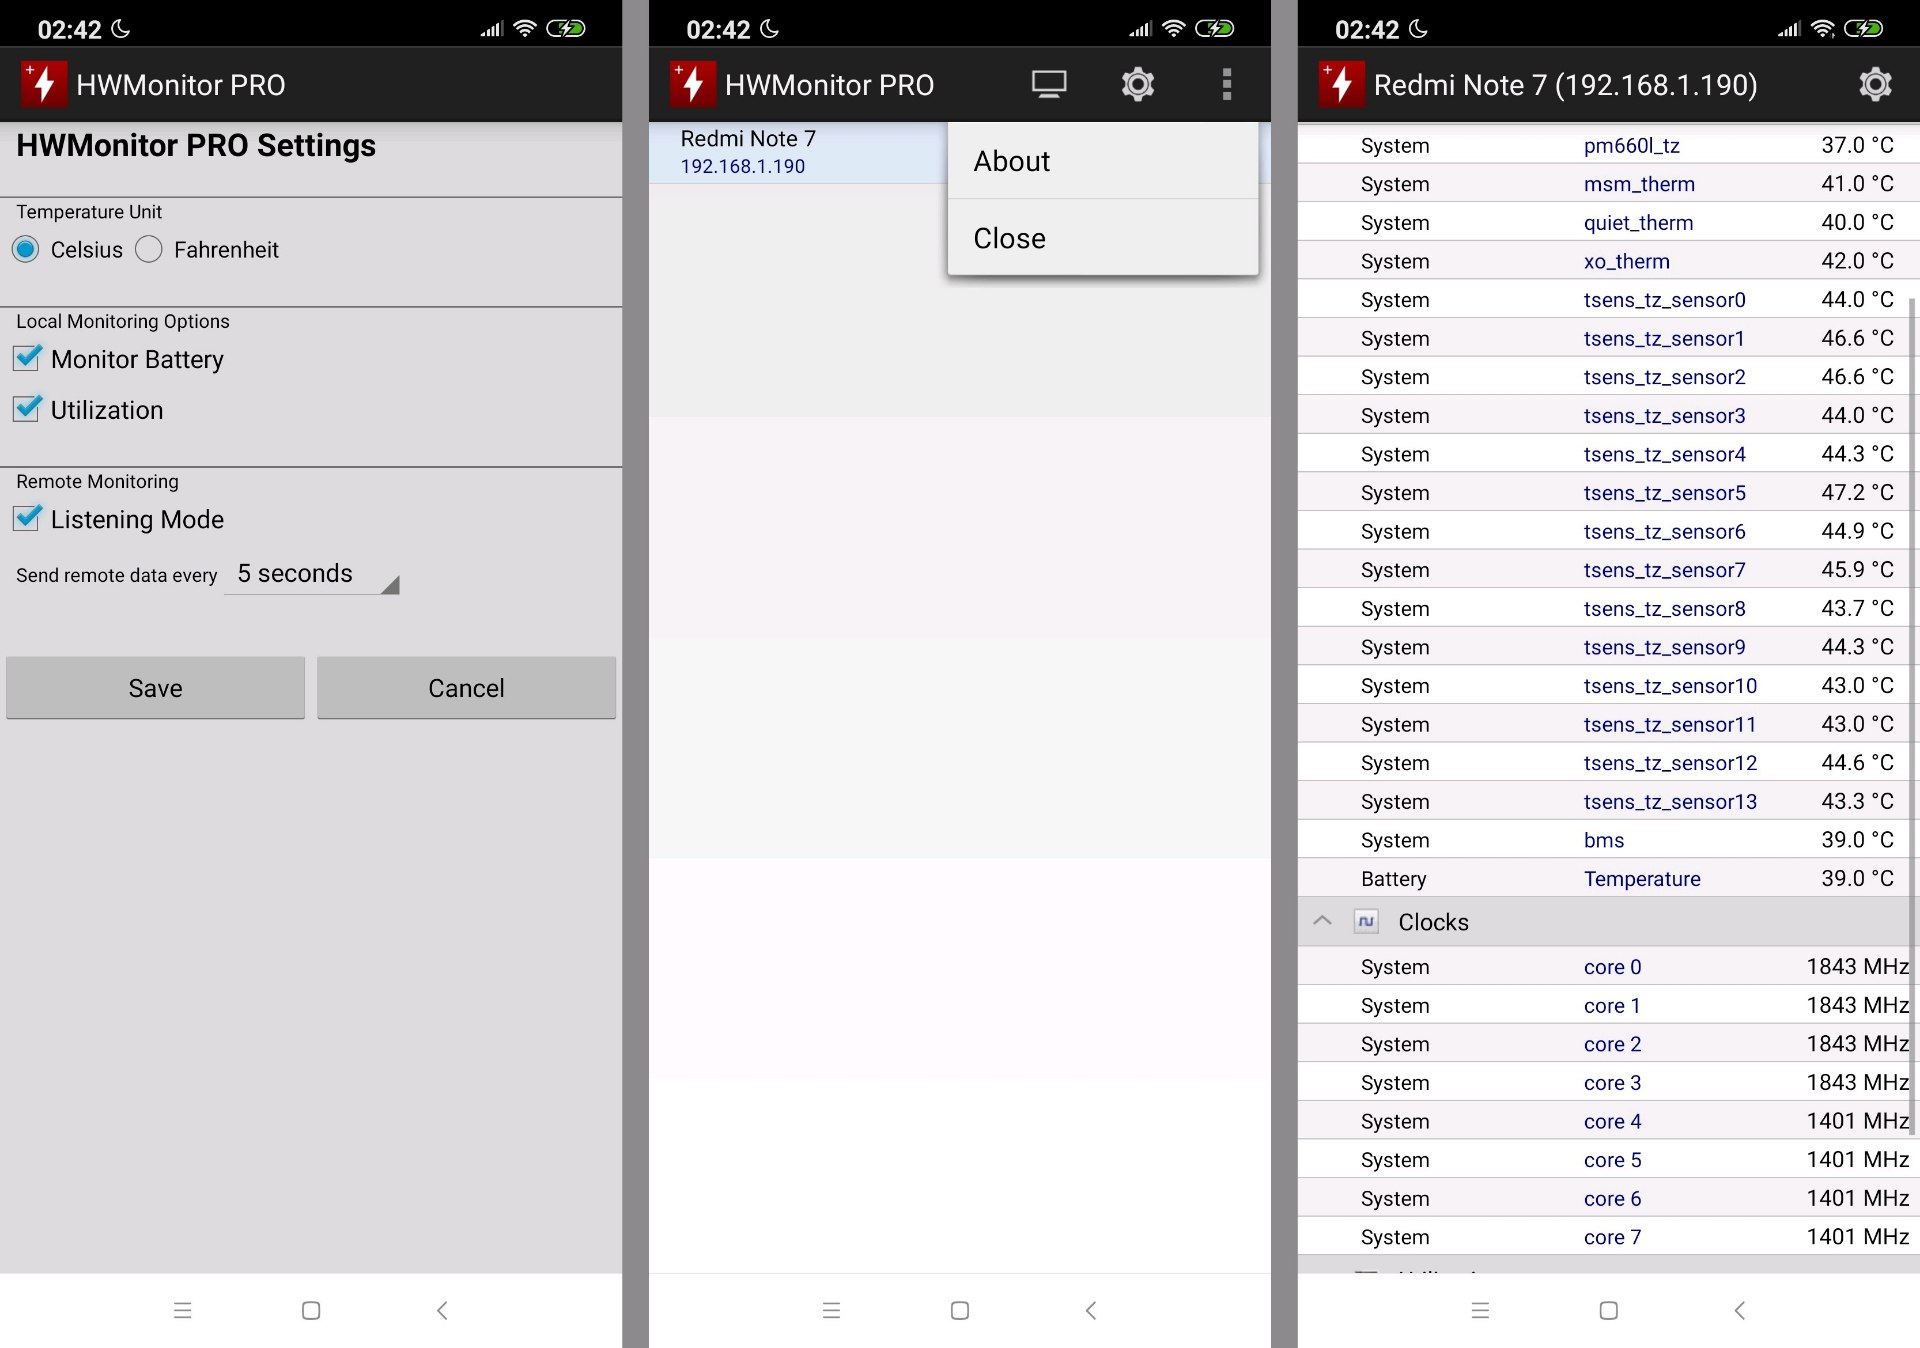Image resolution: width=1920 pixels, height=1348 pixels.
Task: Select the tsens_tz_sensor0 row
Action: point(1608,300)
